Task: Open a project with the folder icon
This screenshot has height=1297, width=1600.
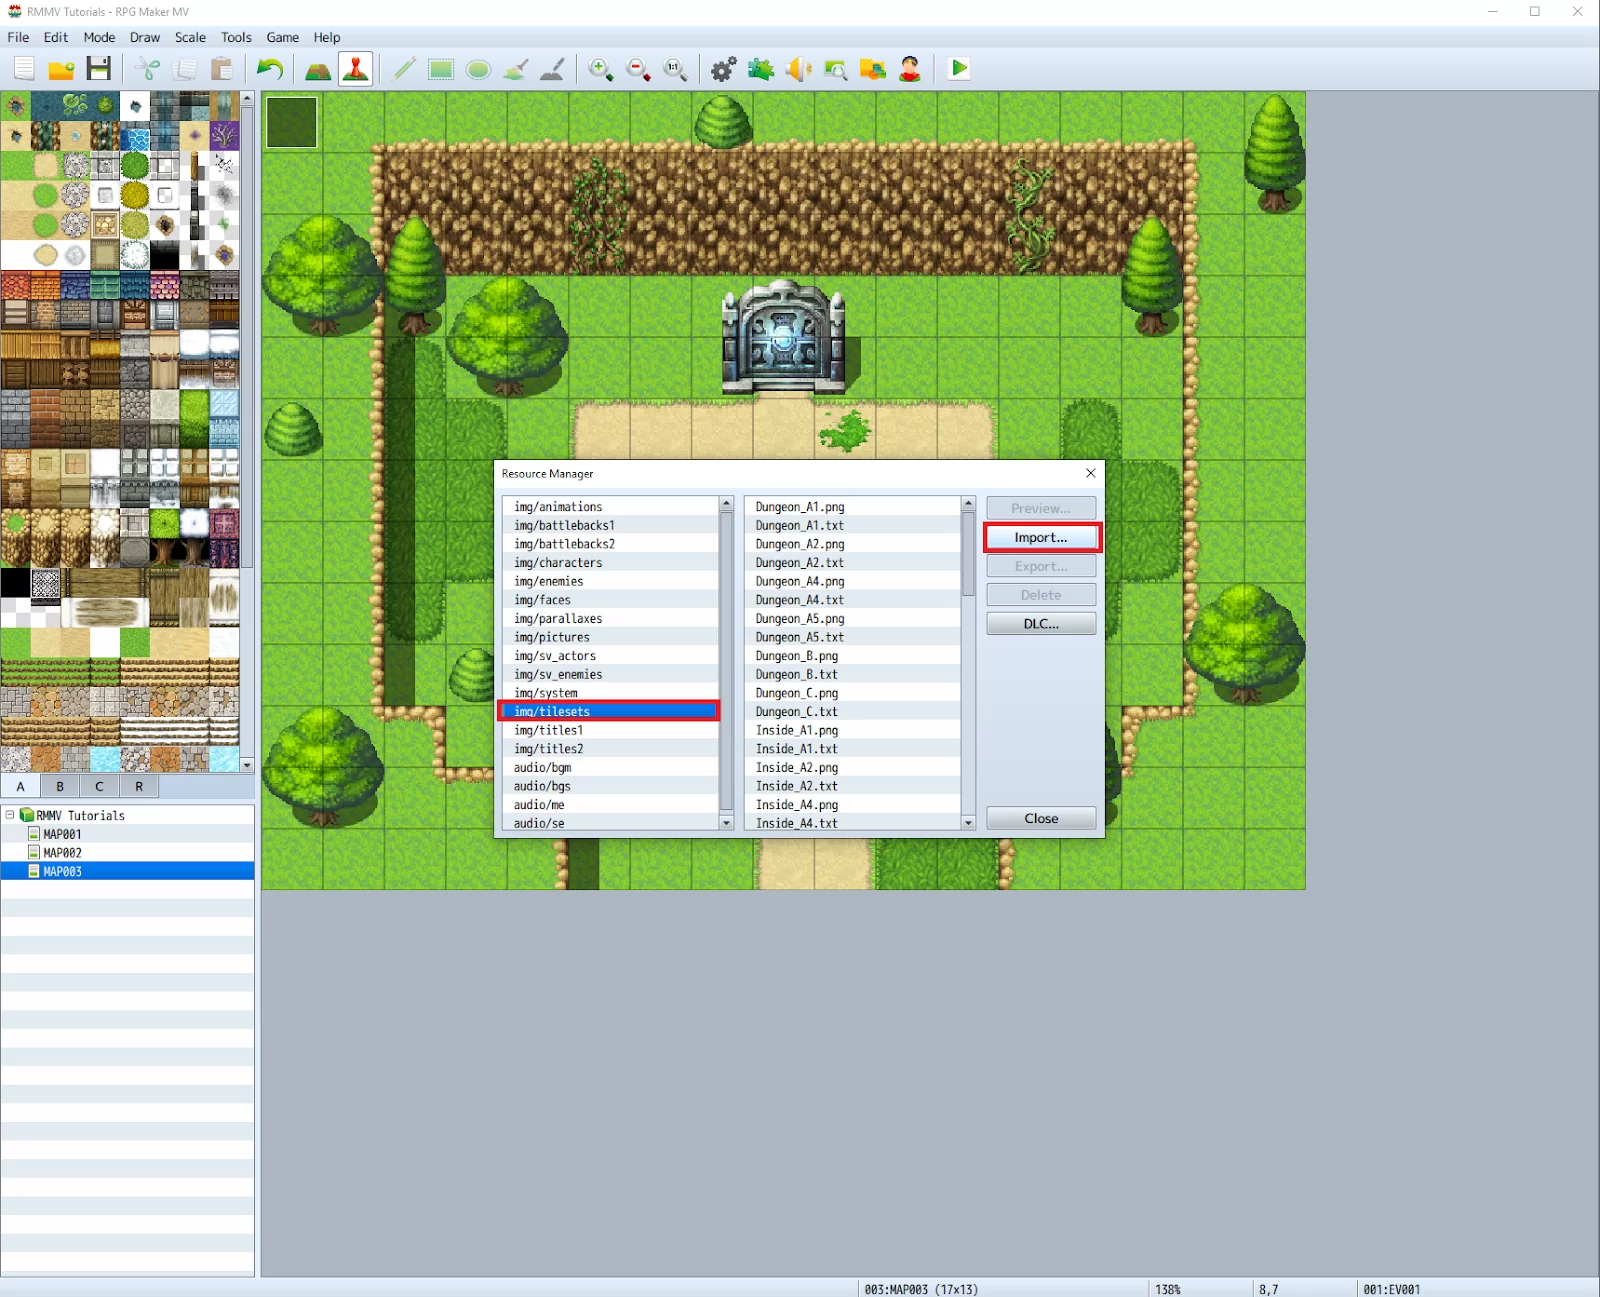Action: [61, 69]
